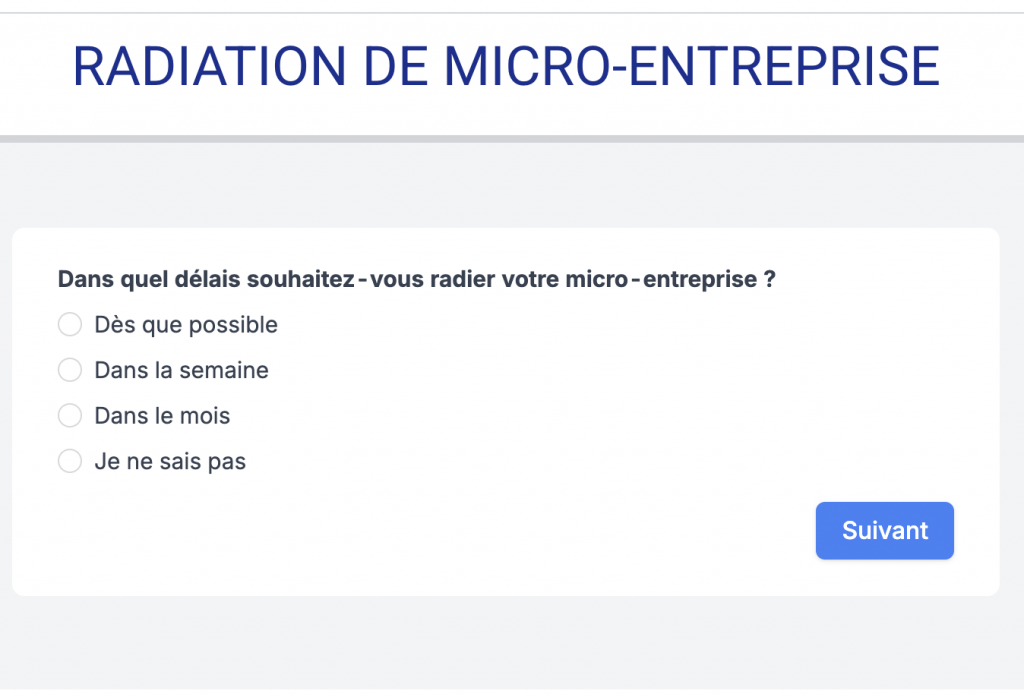1024x697 pixels.
Task: Click the question mark ending the question
Action: point(769,280)
